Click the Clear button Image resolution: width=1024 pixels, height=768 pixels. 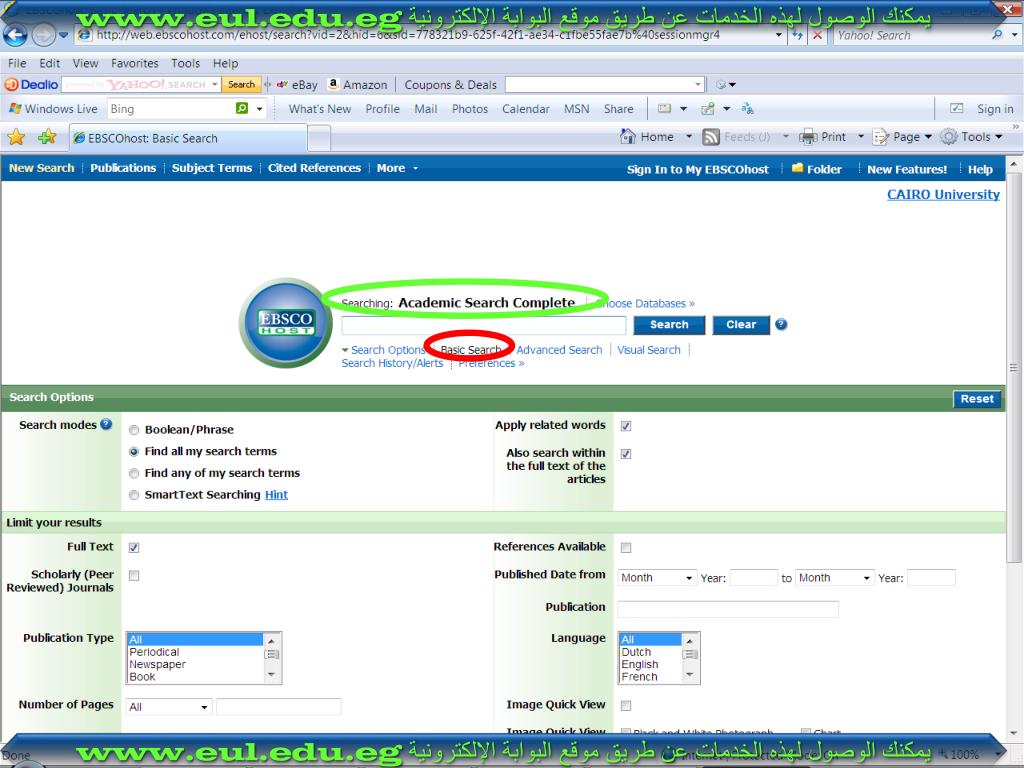click(x=741, y=325)
